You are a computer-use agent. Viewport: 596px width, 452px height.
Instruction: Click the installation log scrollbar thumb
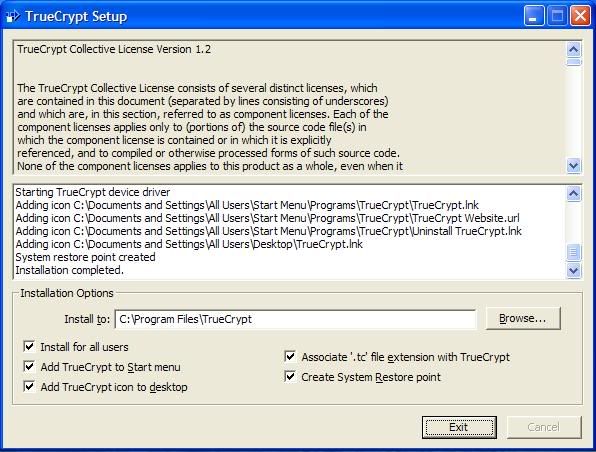pyautogui.click(x=574, y=252)
